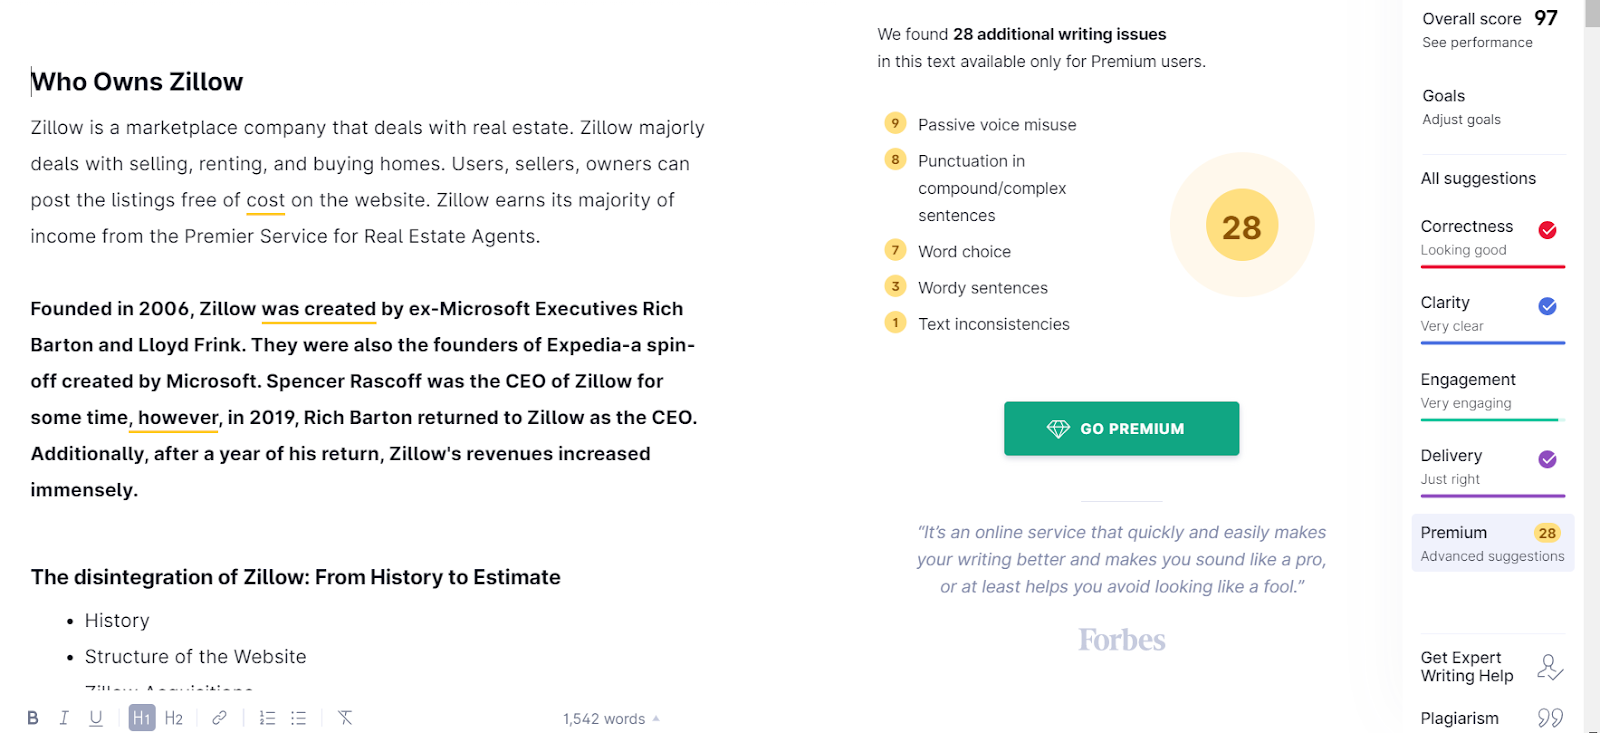Insert a link using the chain icon
1600x733 pixels.
coord(219,718)
